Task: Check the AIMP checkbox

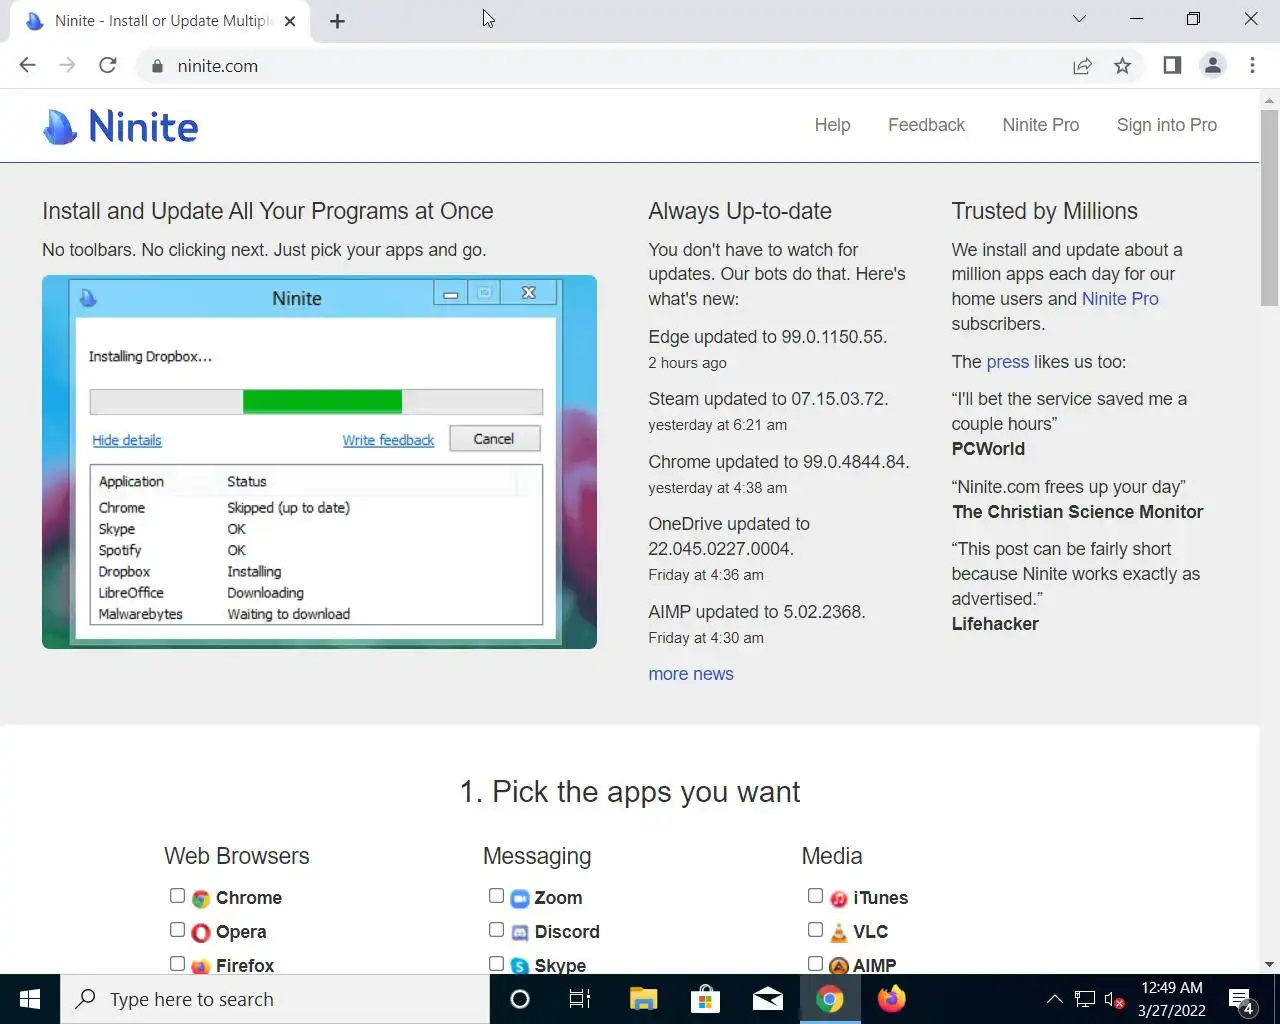Action: point(815,964)
